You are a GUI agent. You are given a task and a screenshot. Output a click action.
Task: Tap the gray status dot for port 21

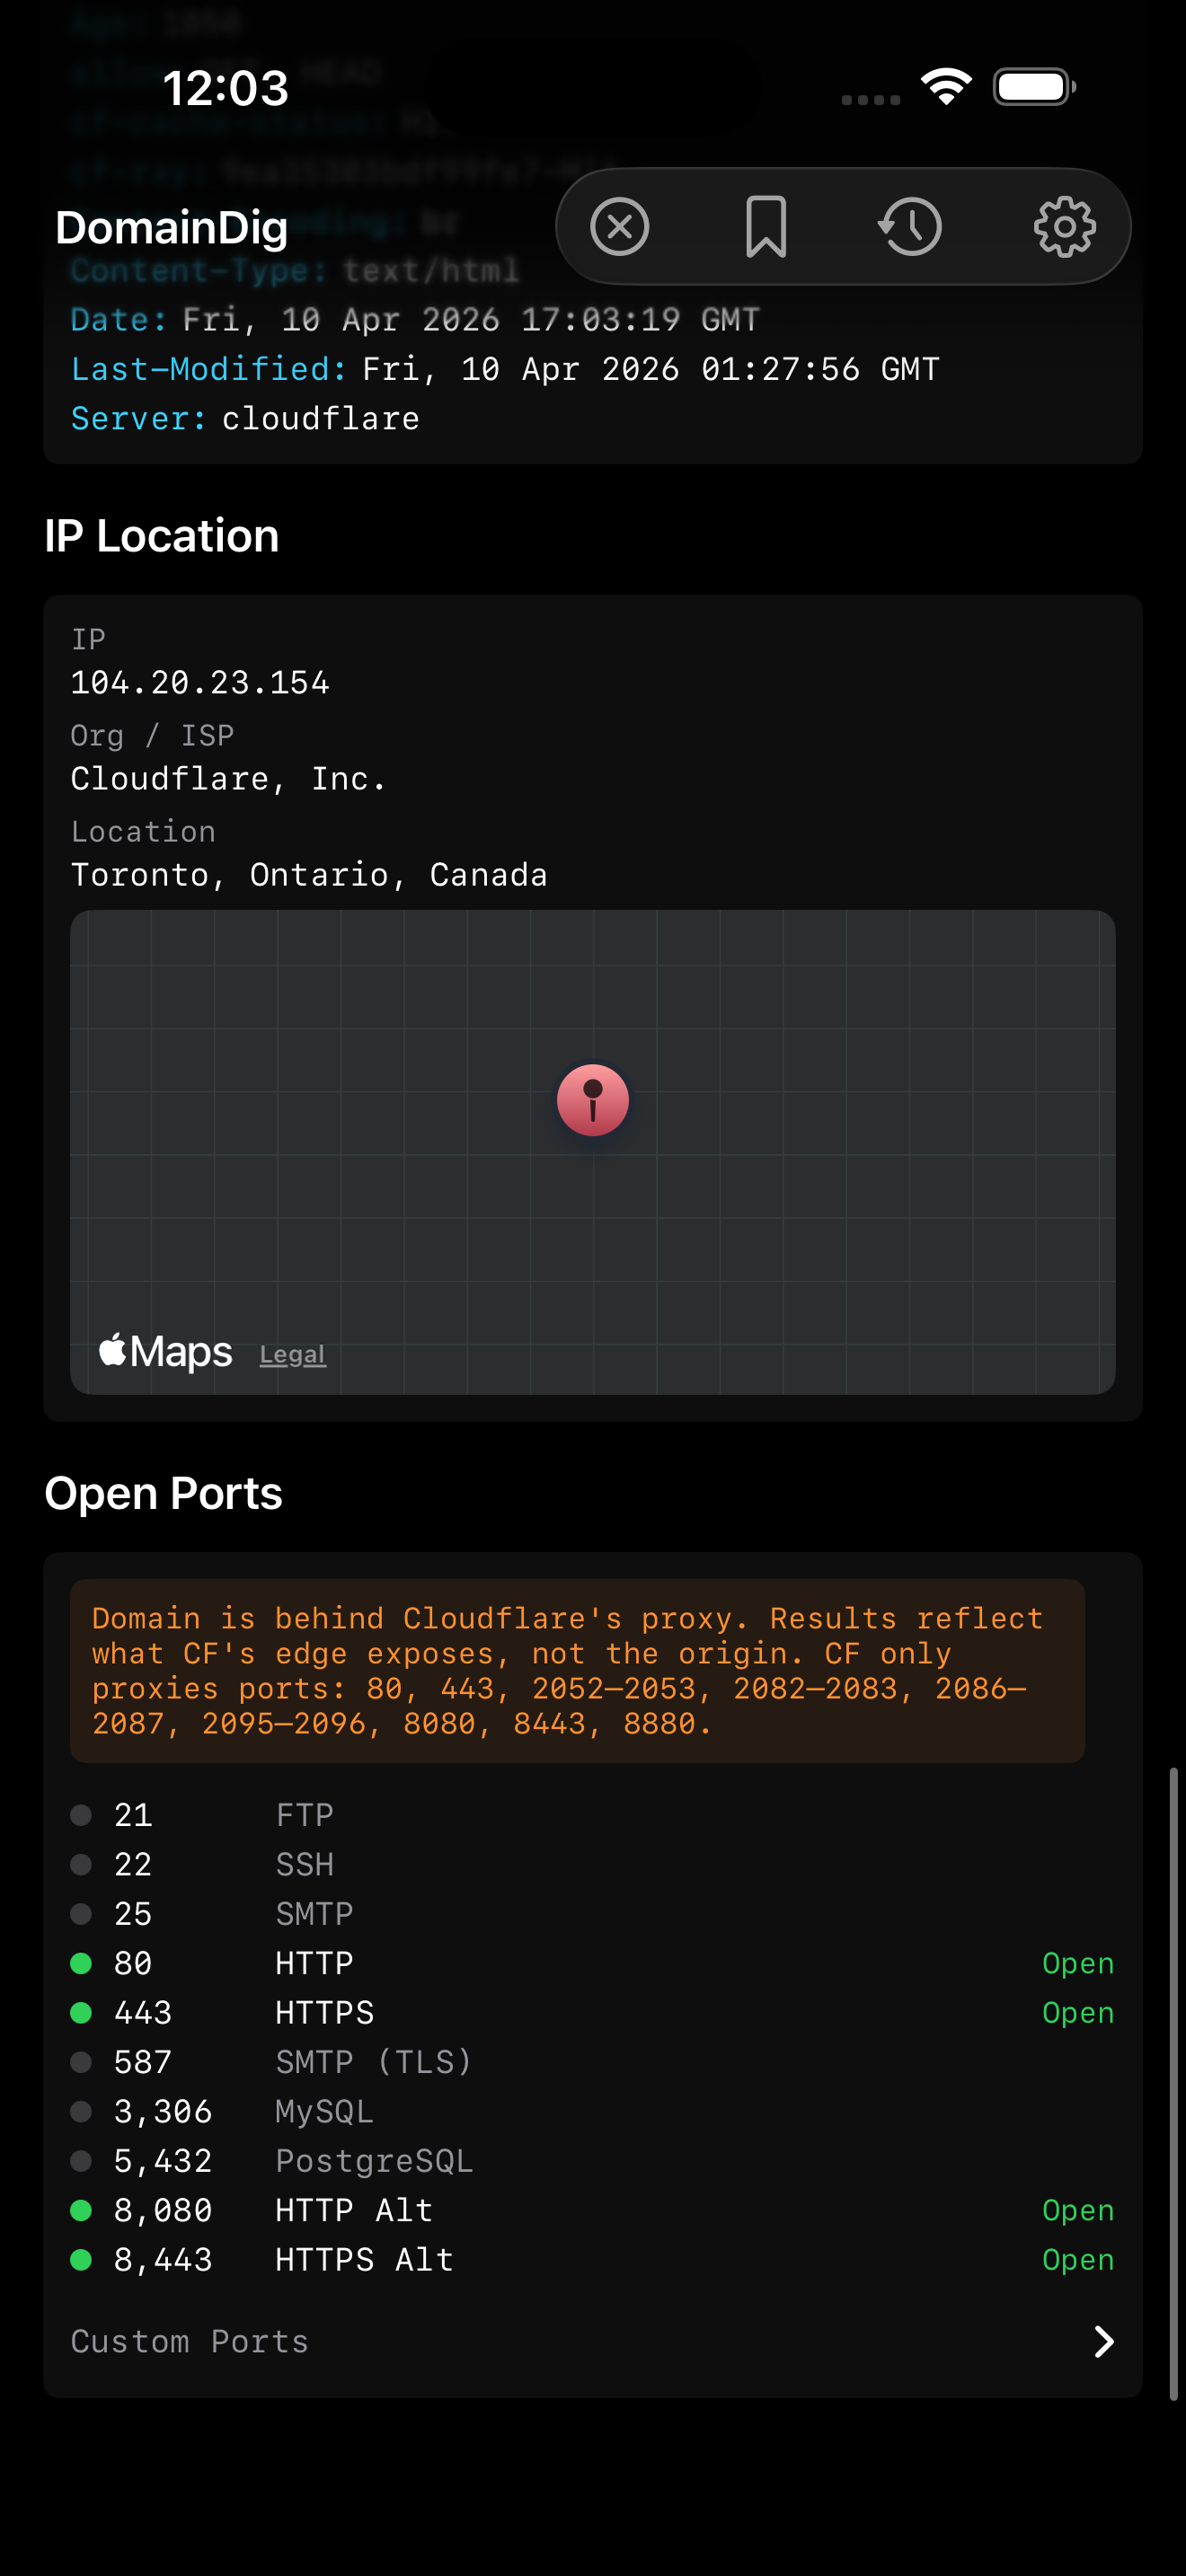81,1815
